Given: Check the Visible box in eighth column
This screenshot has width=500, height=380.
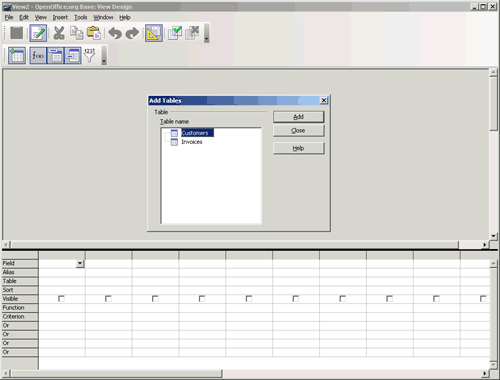Looking at the screenshot, I should coord(389,299).
